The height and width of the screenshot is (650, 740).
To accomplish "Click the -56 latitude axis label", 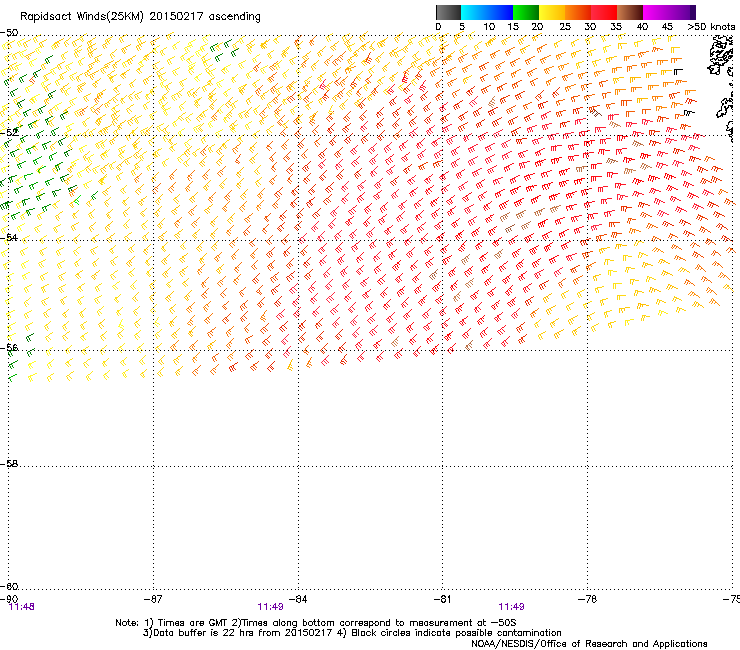I will pyautogui.click(x=9, y=348).
